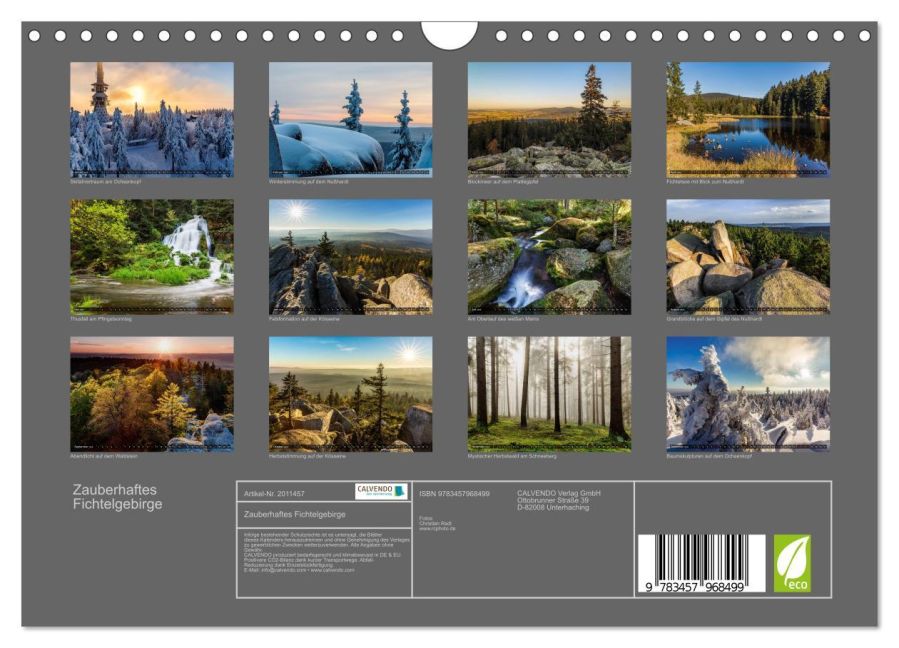Select the Abendlicht autumn sunset photo

pyautogui.click(x=152, y=393)
